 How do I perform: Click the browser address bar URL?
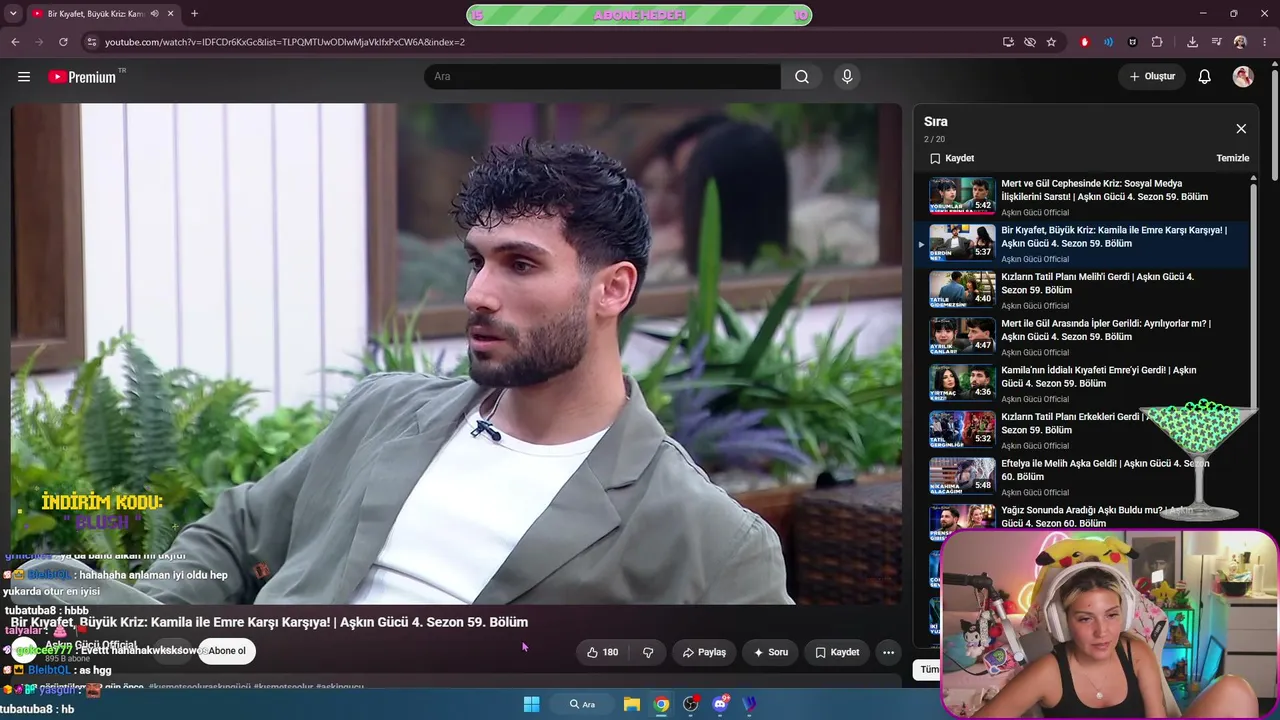pyautogui.click(x=285, y=42)
